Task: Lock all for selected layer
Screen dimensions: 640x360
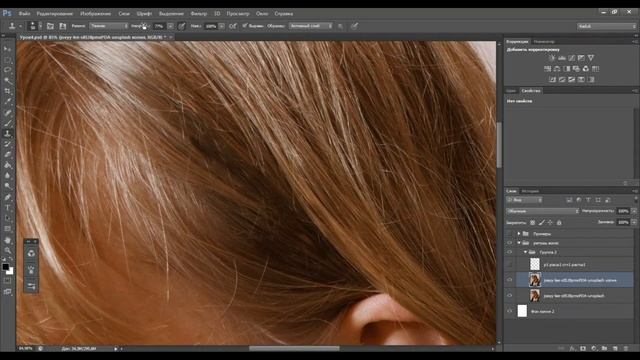Action: [x=559, y=222]
